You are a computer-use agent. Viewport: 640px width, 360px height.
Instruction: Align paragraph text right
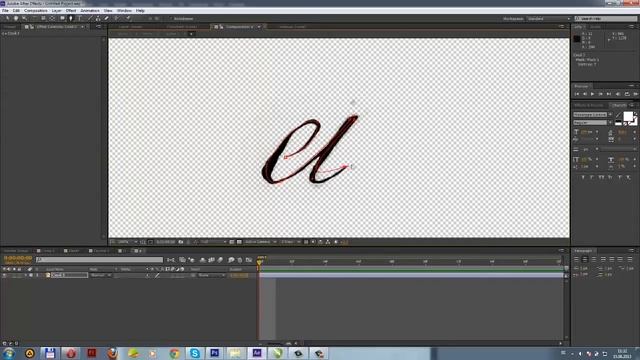pos(594,259)
